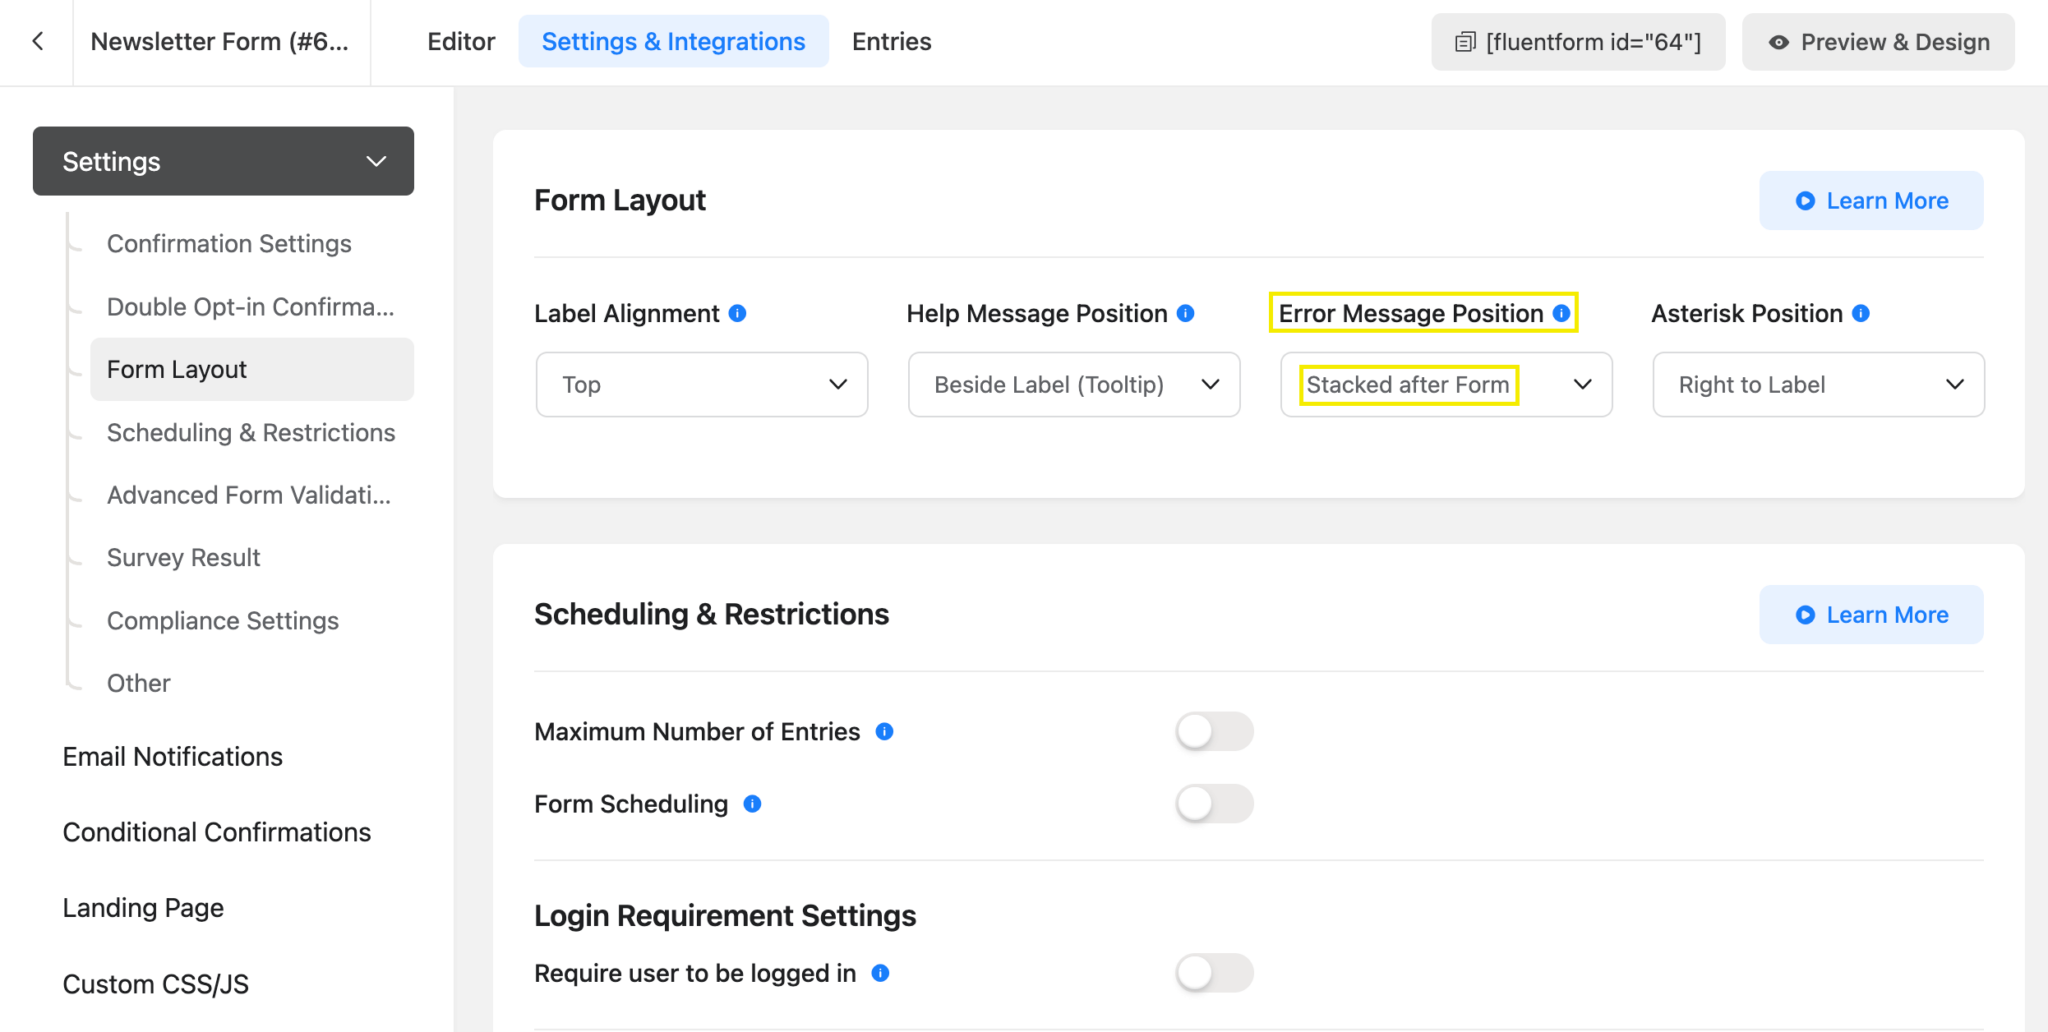Enable Require user to be logged in
This screenshot has height=1032, width=2048.
coord(1214,972)
